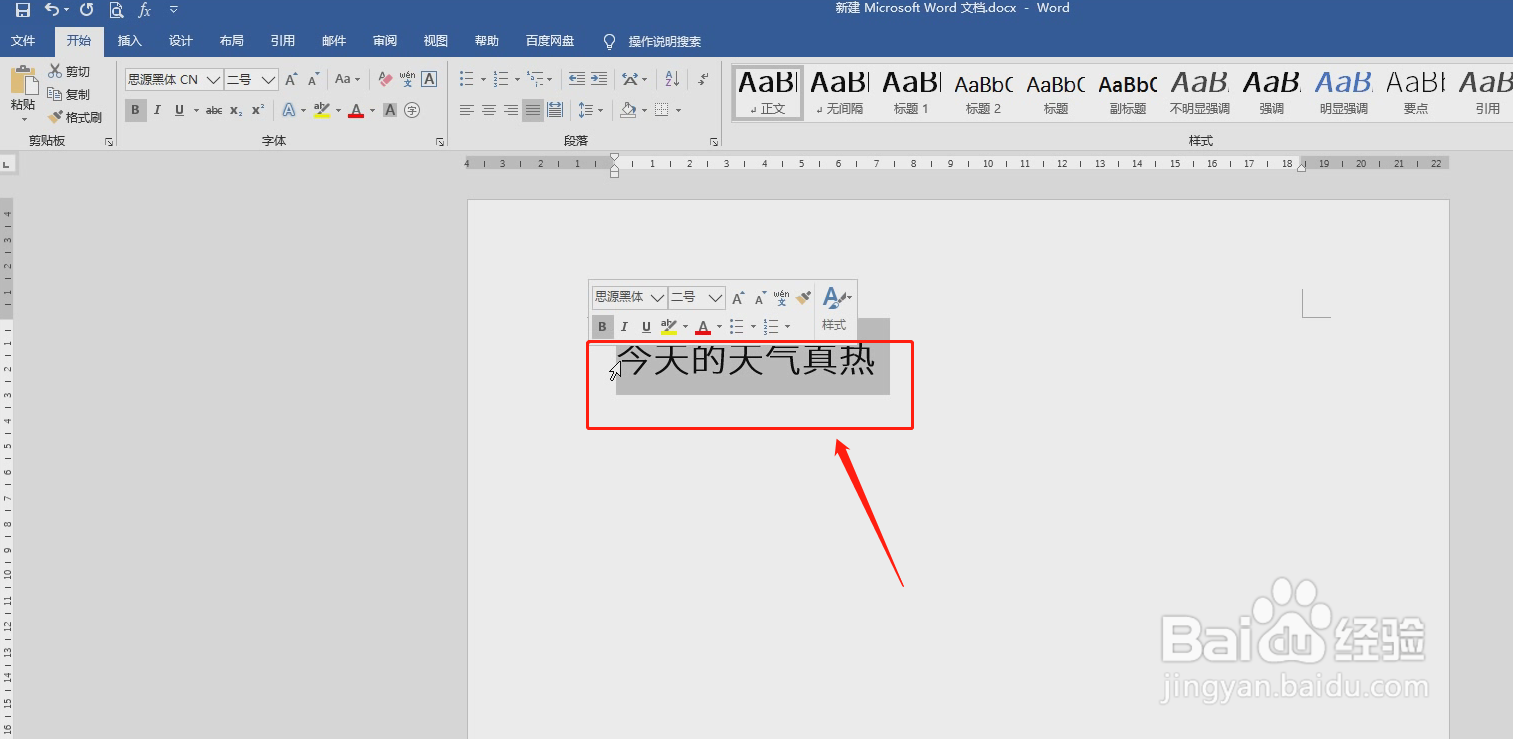Increase font size using ribbon Grow Font icon
The width and height of the screenshot is (1513, 739).
(291, 79)
